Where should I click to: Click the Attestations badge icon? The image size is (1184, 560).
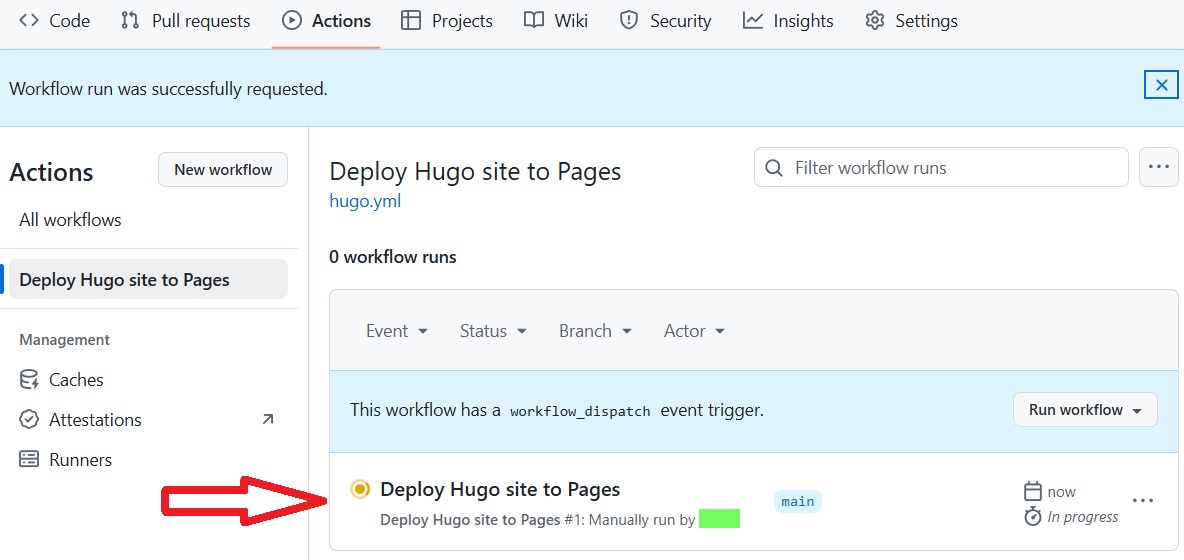click(30, 420)
